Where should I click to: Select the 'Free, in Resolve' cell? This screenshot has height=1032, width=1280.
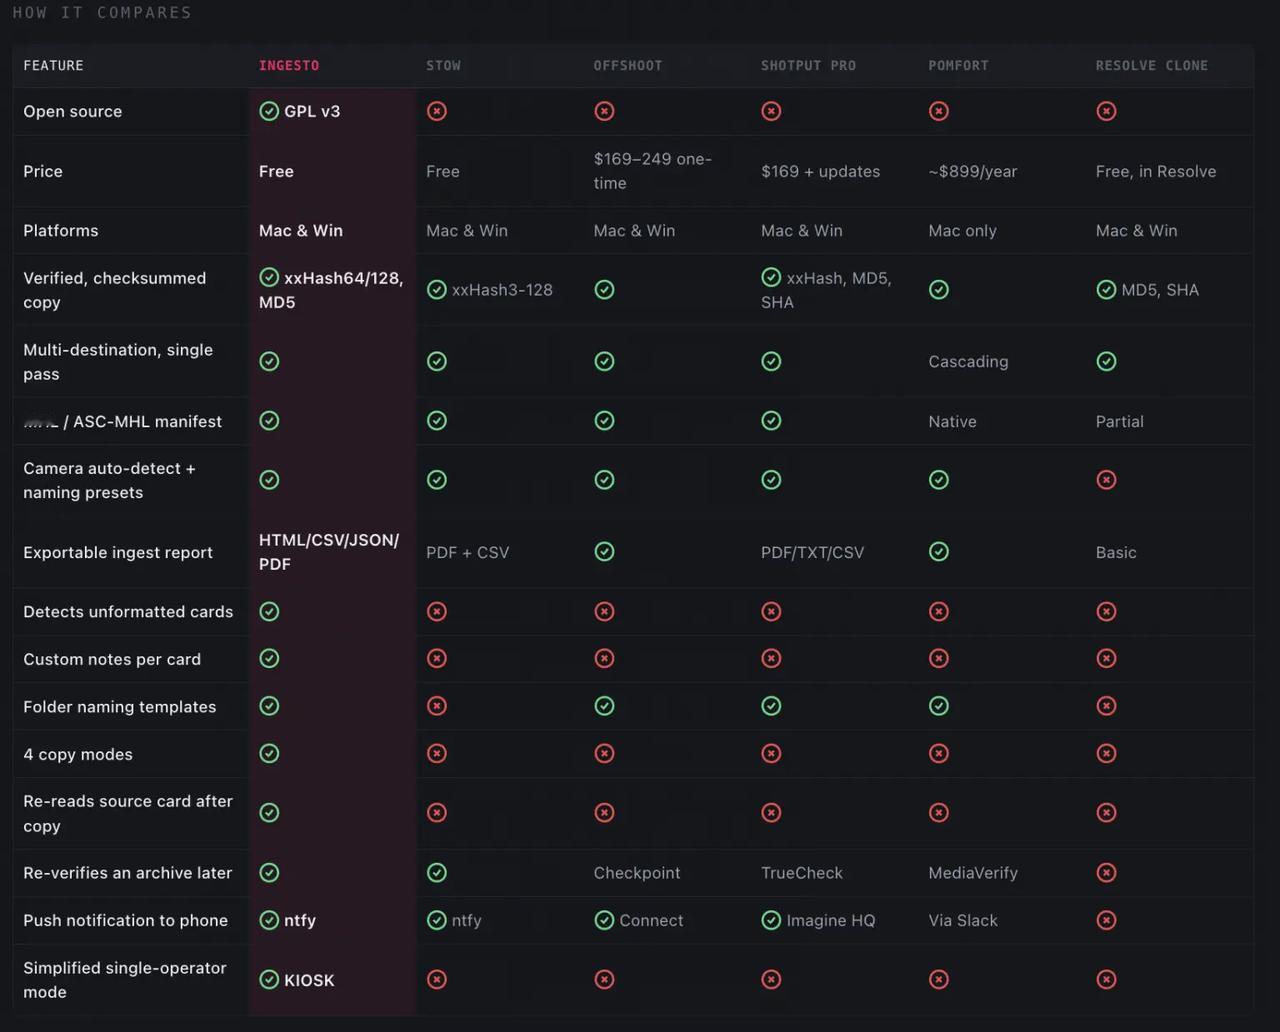coord(1156,171)
